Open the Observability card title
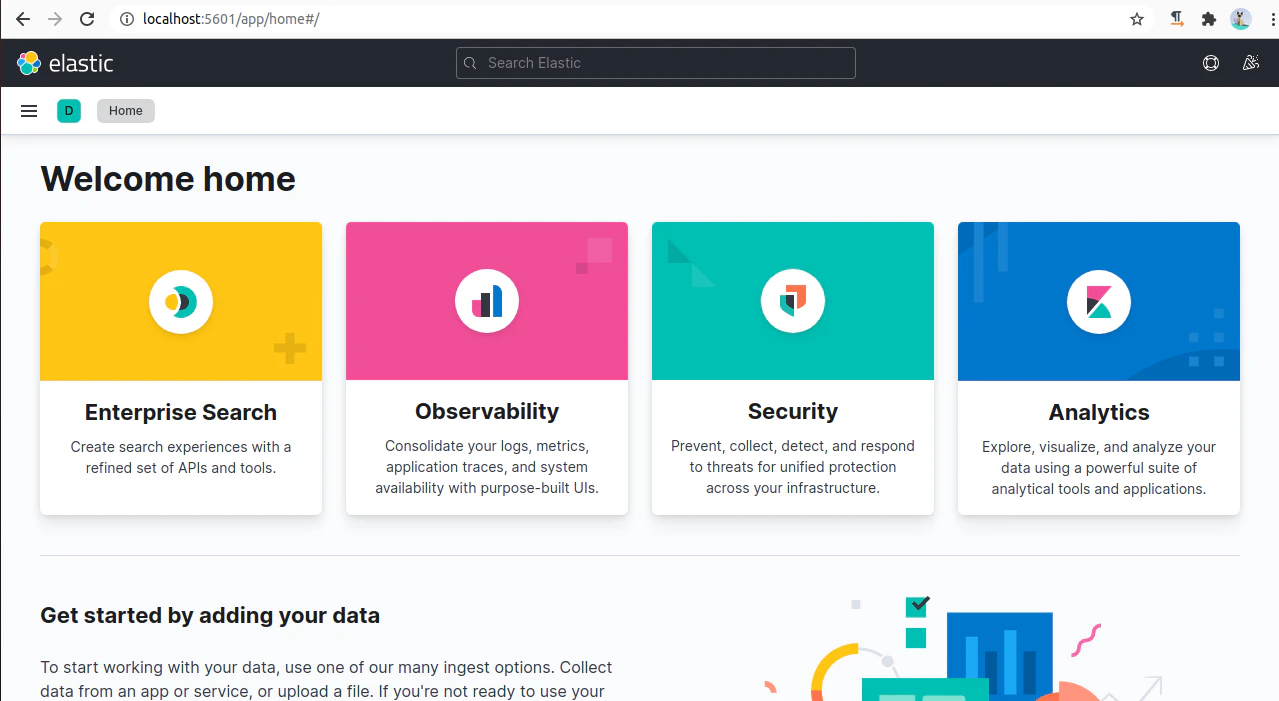1279x701 pixels. tap(487, 411)
